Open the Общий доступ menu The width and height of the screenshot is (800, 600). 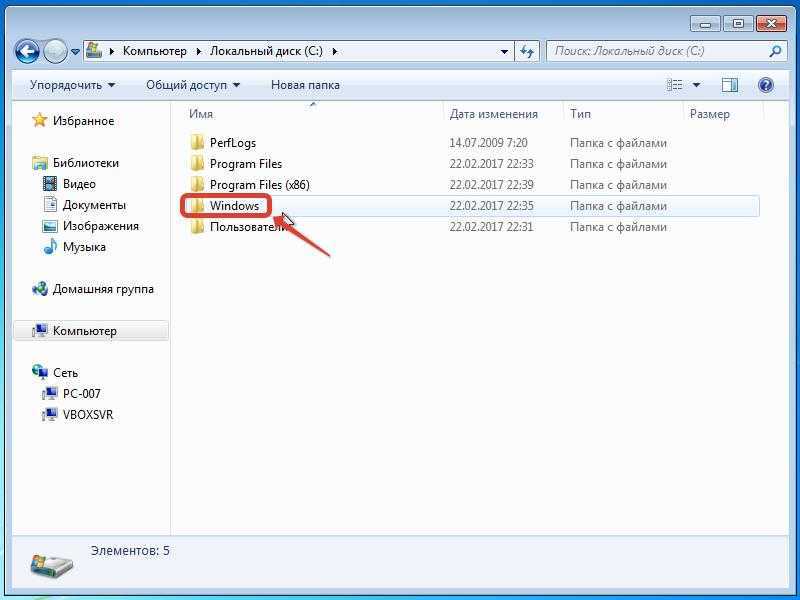(193, 85)
